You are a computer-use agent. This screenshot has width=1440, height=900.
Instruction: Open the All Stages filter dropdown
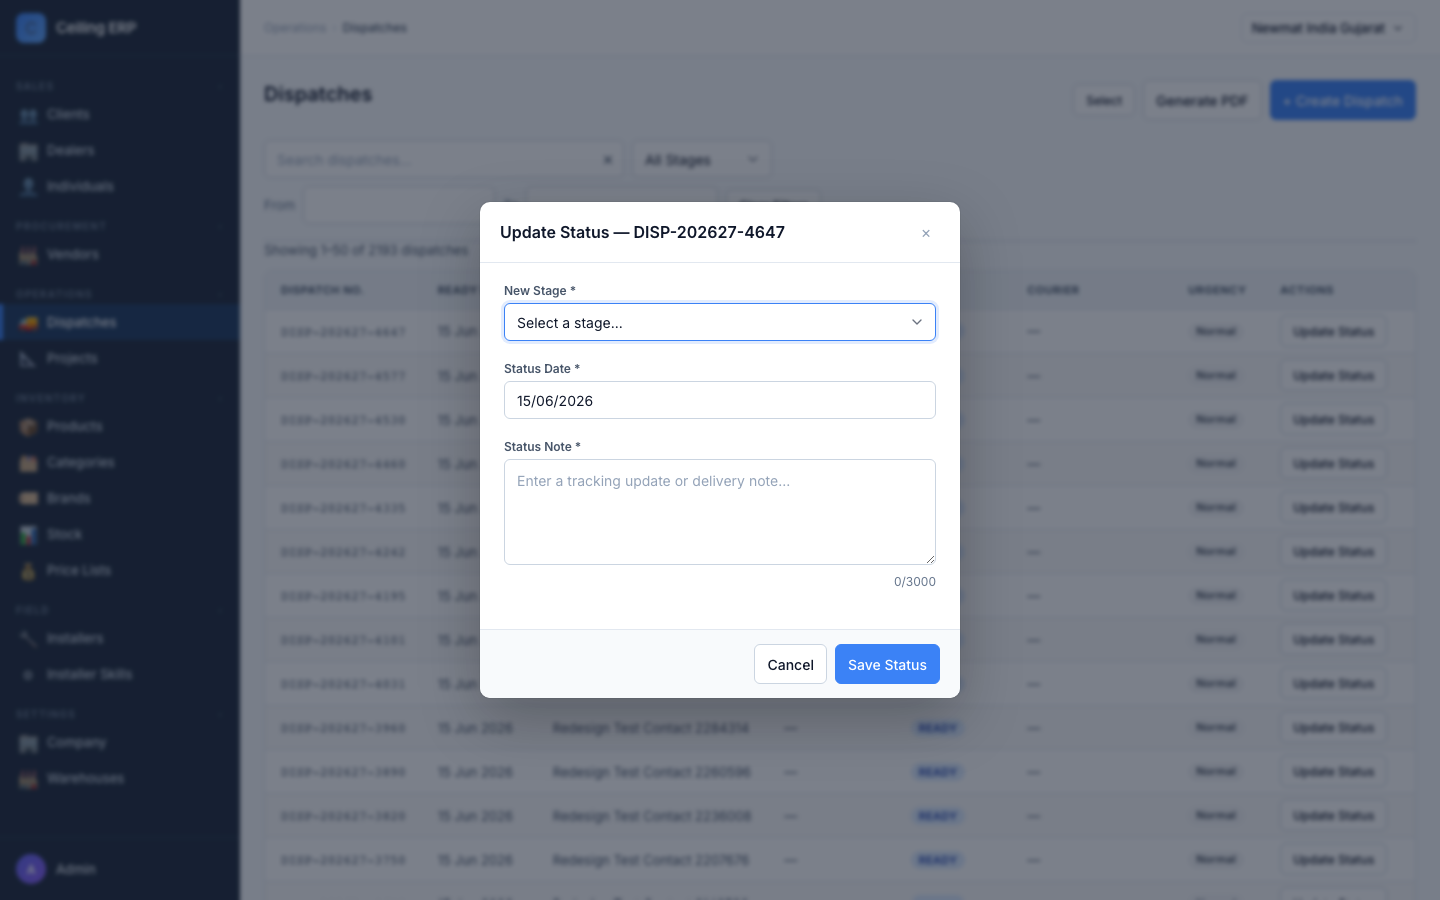701,160
